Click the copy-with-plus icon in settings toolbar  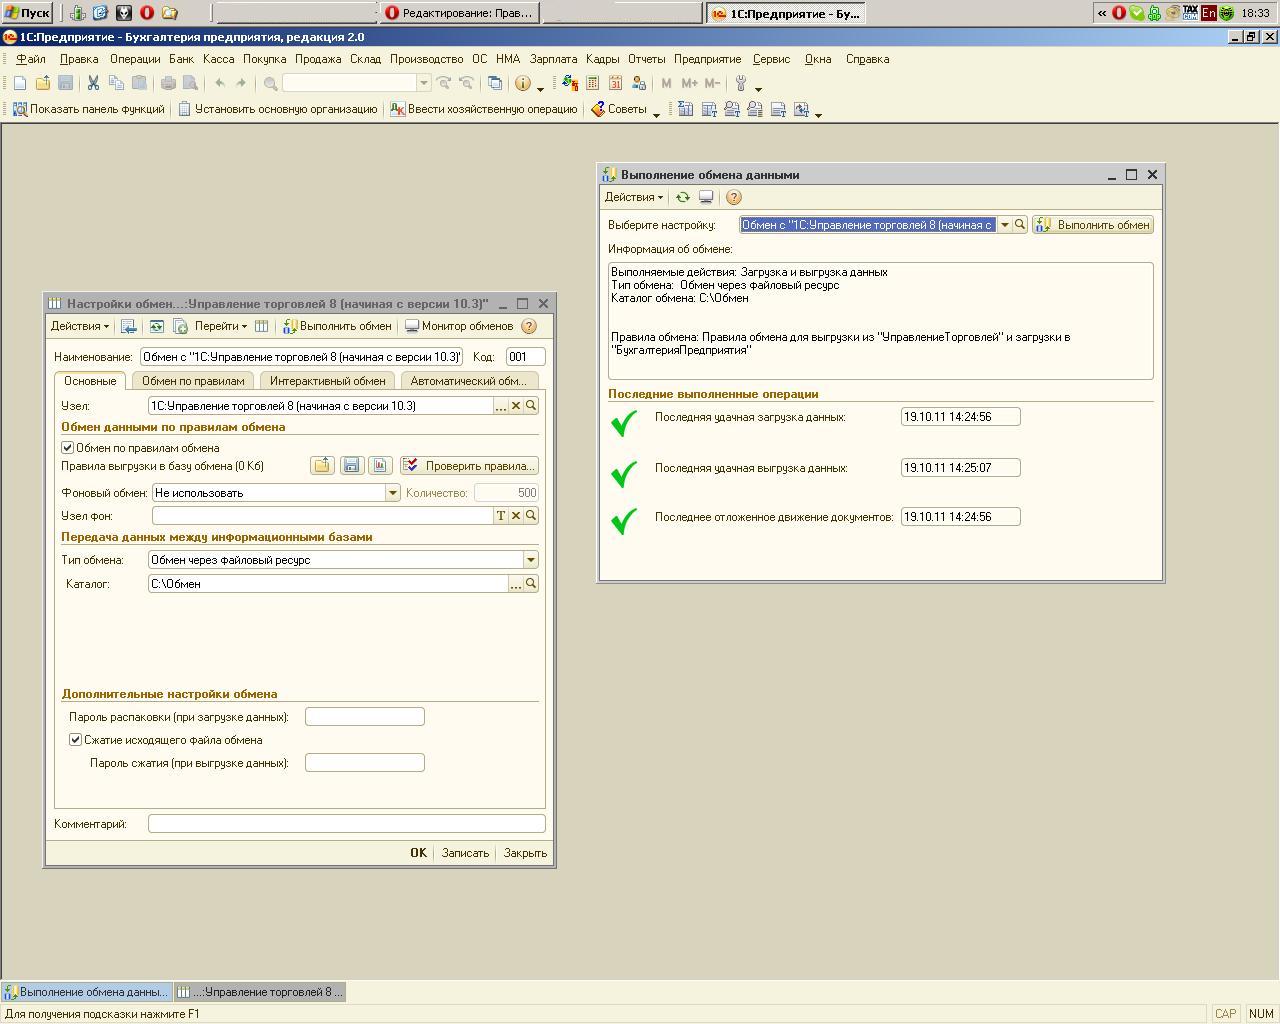click(181, 326)
